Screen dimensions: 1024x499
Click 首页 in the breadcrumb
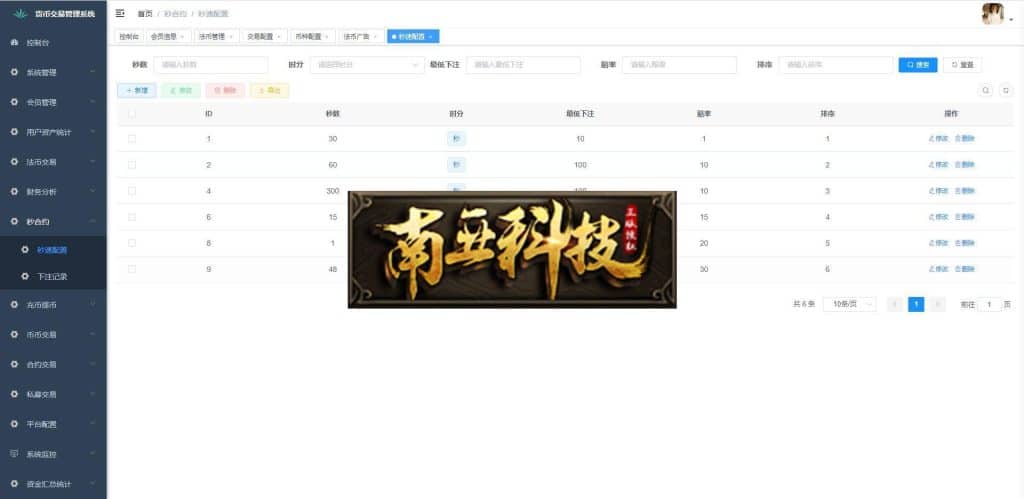click(145, 14)
